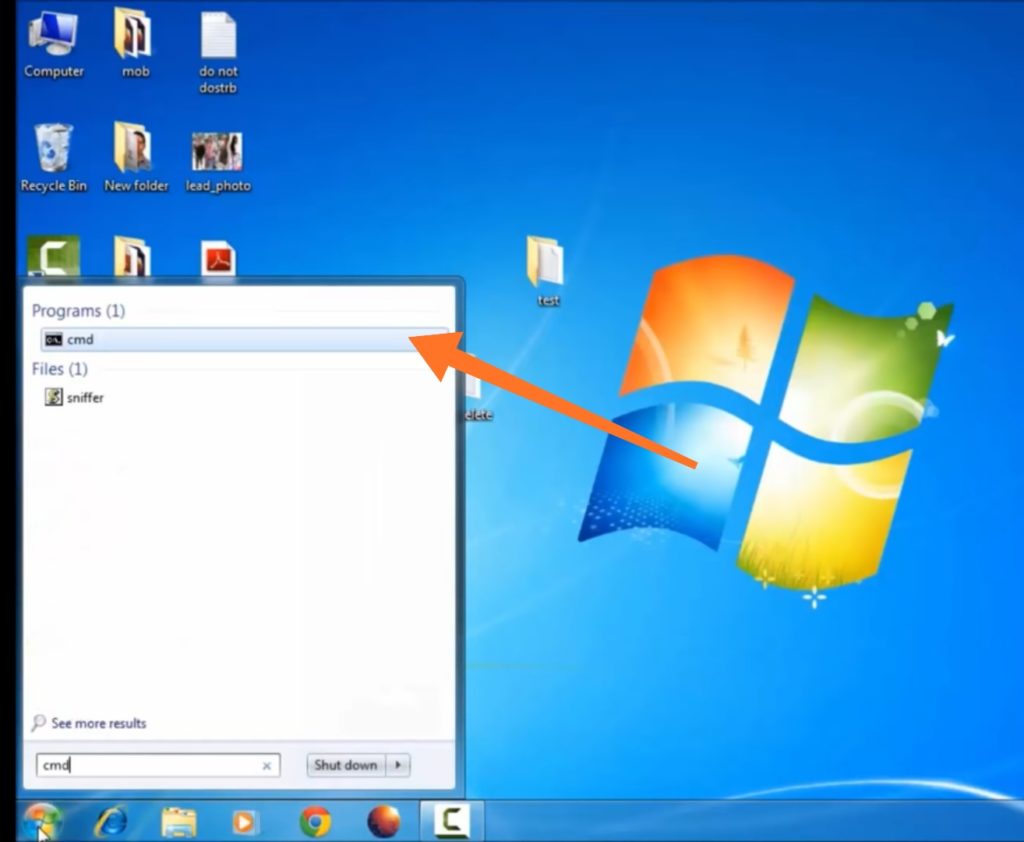Clear the search text with the X
Image resolution: width=1024 pixels, height=842 pixels.
266,766
